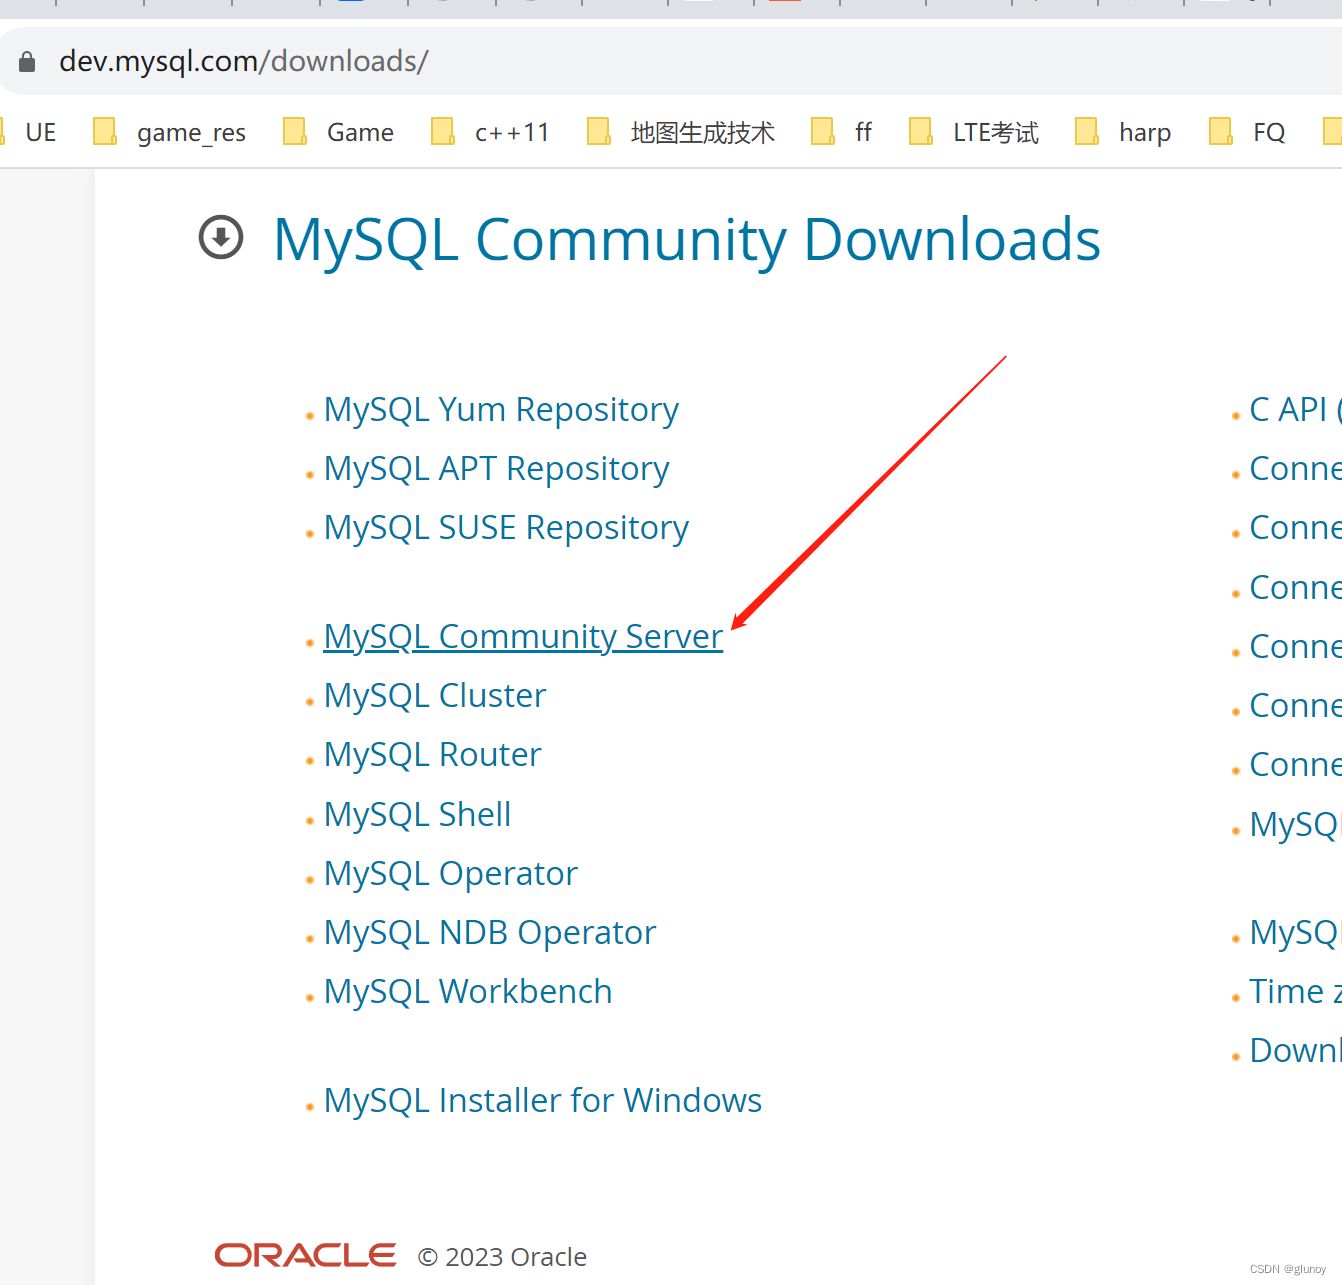Click the download arrow icon beside the page title

point(220,237)
